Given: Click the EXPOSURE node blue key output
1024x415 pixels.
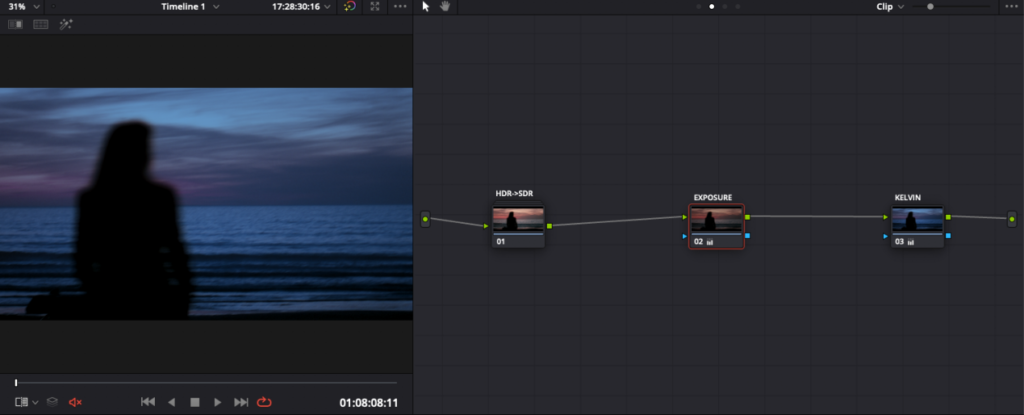Looking at the screenshot, I should [747, 235].
